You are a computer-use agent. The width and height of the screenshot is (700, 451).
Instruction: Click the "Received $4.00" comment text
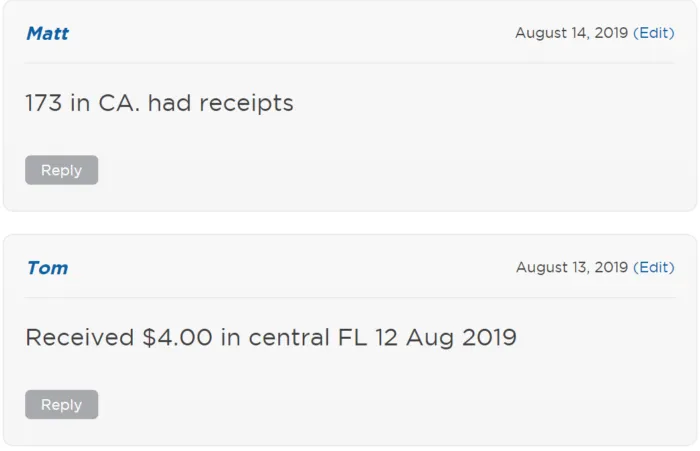[x=270, y=338]
